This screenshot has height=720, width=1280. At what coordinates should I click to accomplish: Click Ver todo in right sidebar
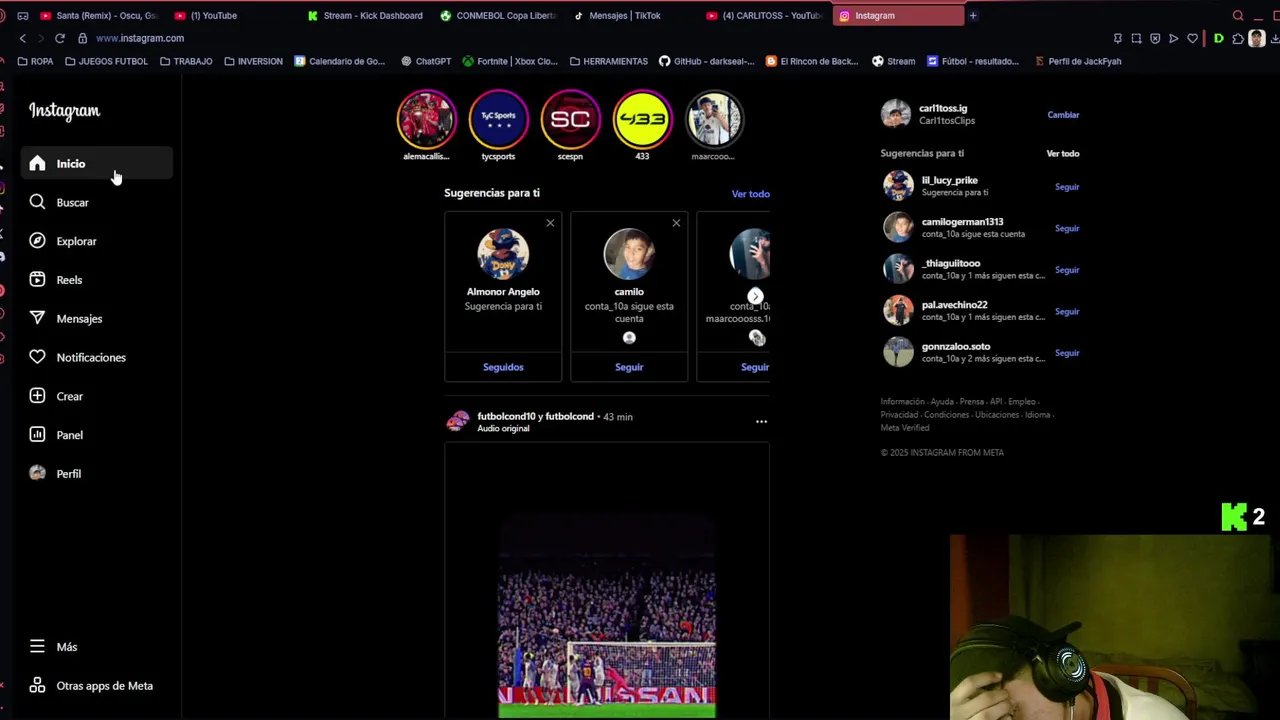tap(1062, 154)
